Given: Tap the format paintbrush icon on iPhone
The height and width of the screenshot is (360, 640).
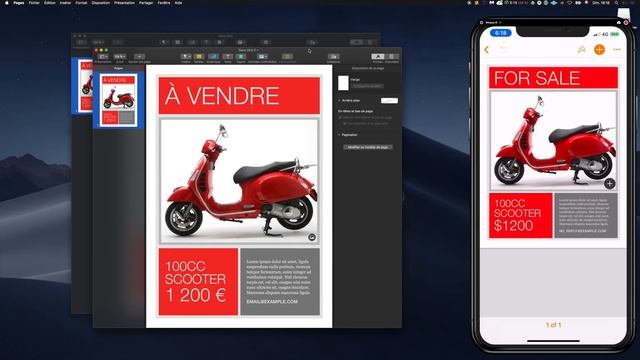Looking at the screenshot, I should coord(581,50).
